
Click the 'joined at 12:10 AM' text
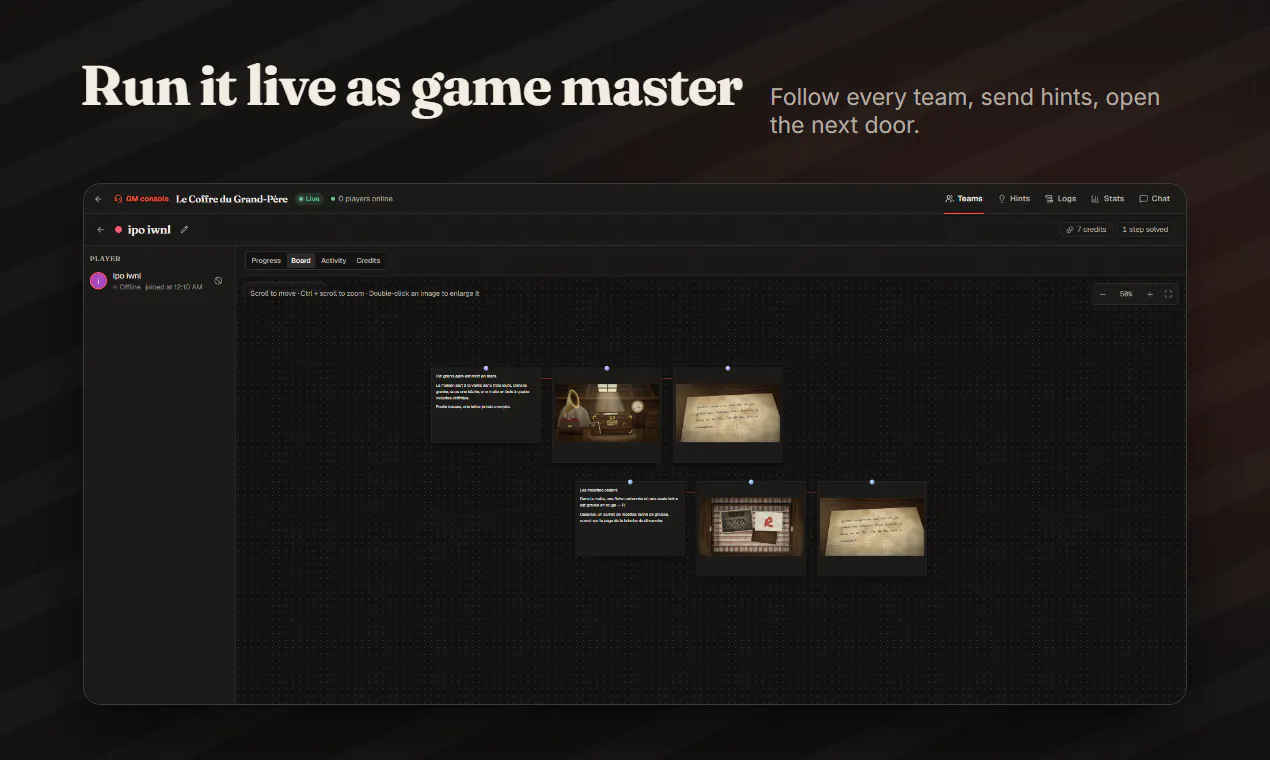point(174,287)
